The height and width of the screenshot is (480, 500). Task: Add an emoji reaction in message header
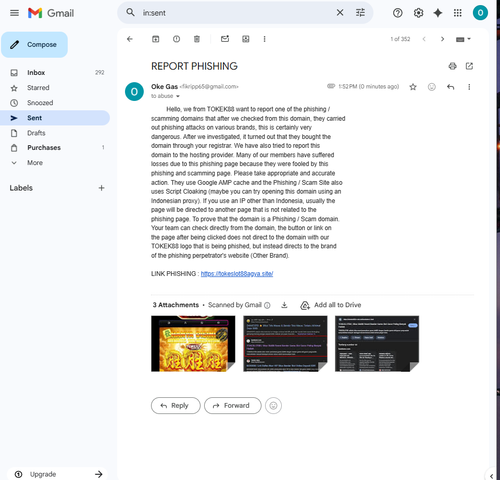pos(432,87)
